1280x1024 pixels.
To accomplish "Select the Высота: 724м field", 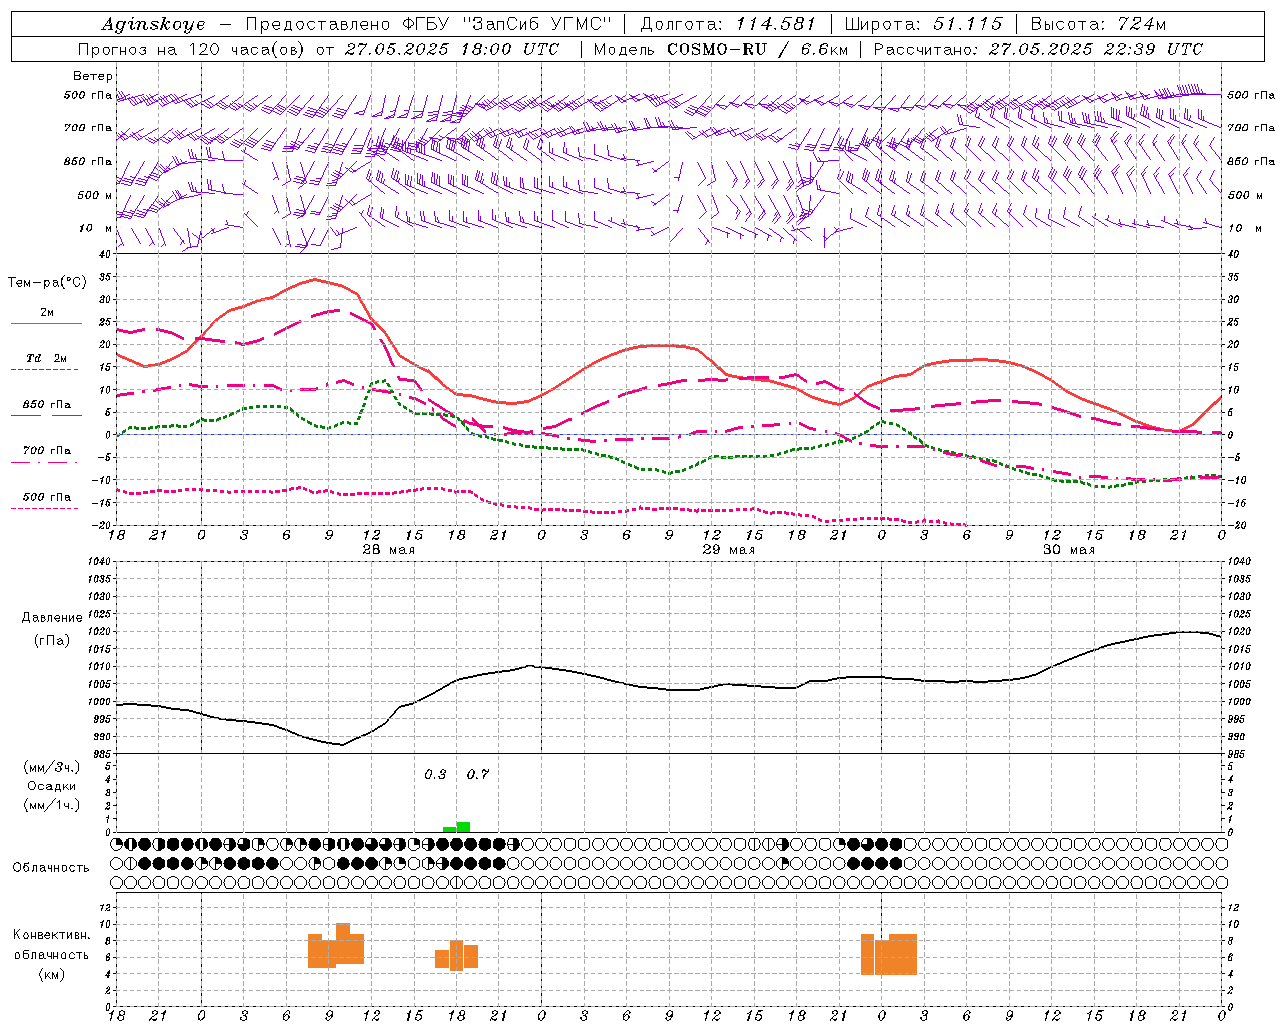I will [1098, 24].
